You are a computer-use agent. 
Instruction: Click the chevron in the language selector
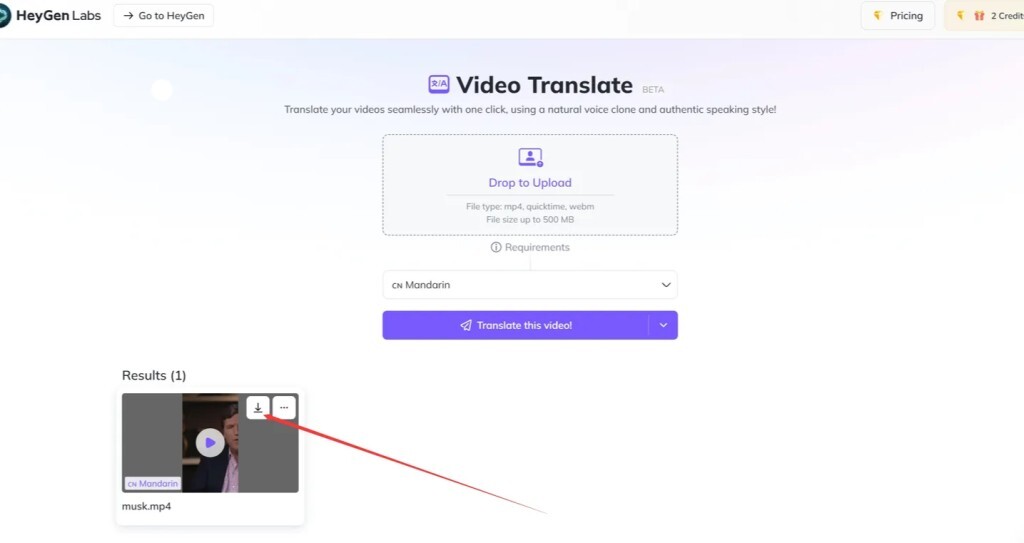point(665,285)
